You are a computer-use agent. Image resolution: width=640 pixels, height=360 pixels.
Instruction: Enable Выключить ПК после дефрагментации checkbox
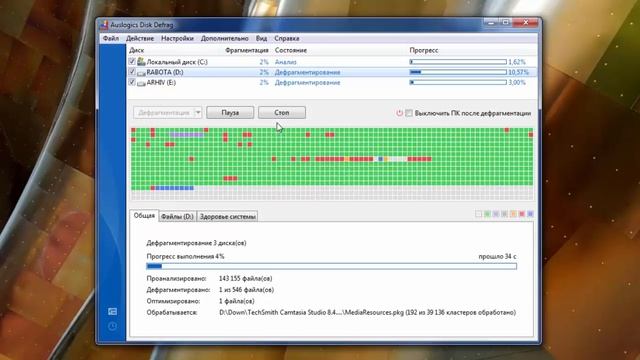[x=409, y=113]
